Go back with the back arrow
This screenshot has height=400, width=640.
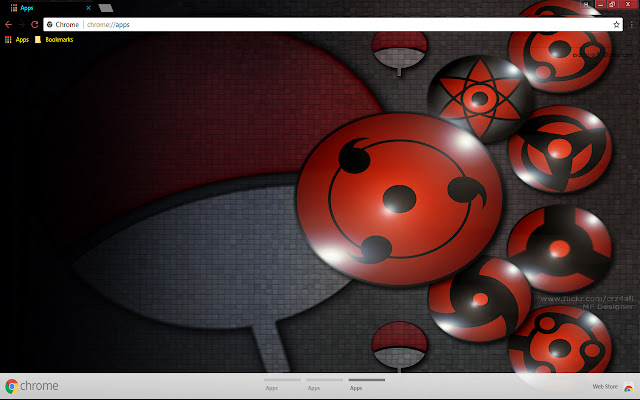(x=8, y=24)
